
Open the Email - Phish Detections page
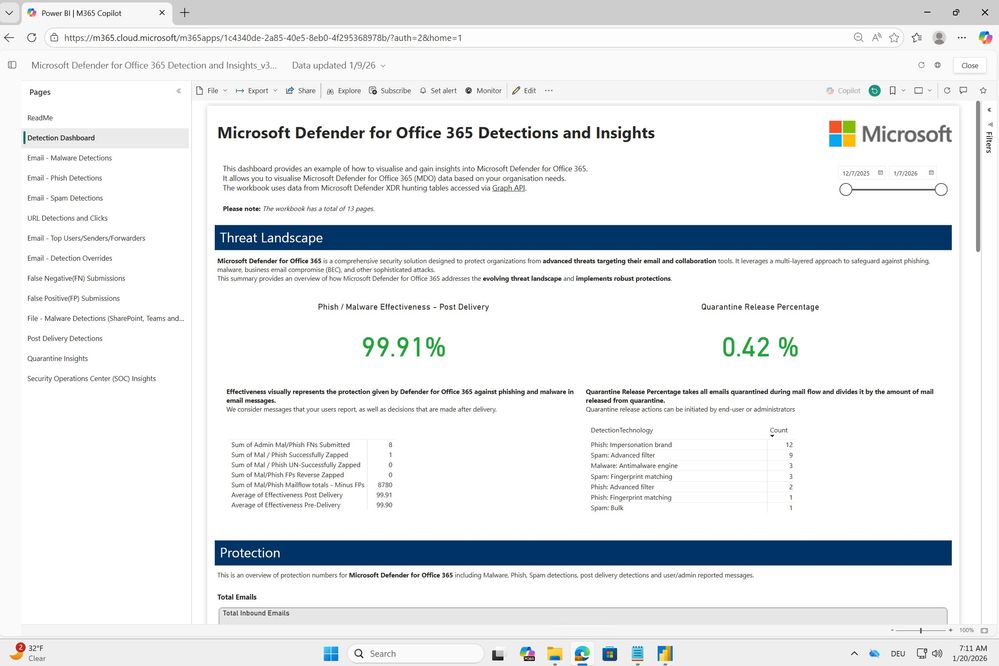(x=64, y=178)
